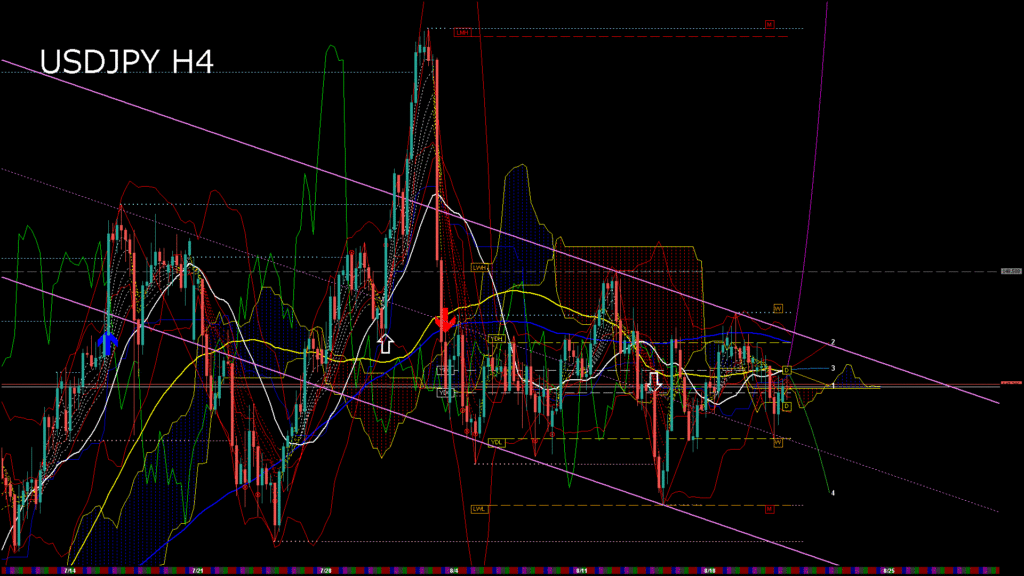The width and height of the screenshot is (1024, 576).
Task: Select the 7/14 date marker
Action: click(70, 571)
